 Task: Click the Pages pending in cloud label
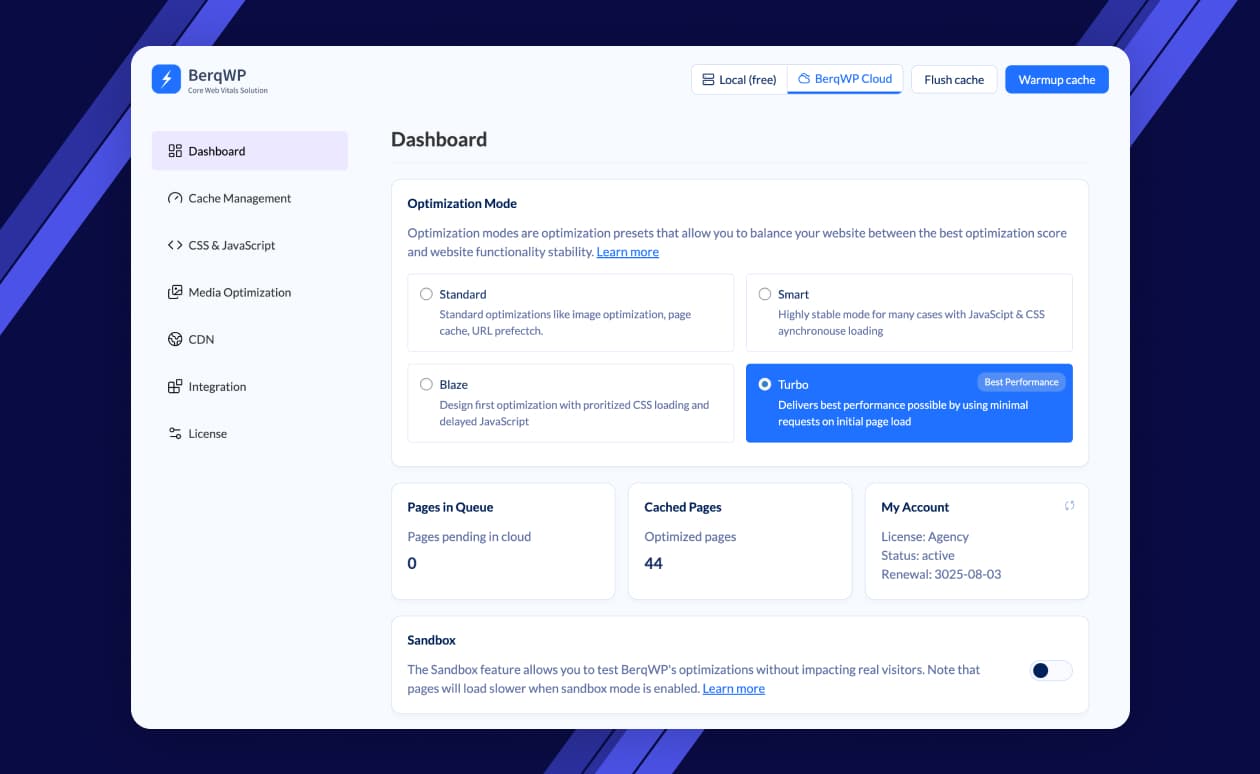[469, 536]
